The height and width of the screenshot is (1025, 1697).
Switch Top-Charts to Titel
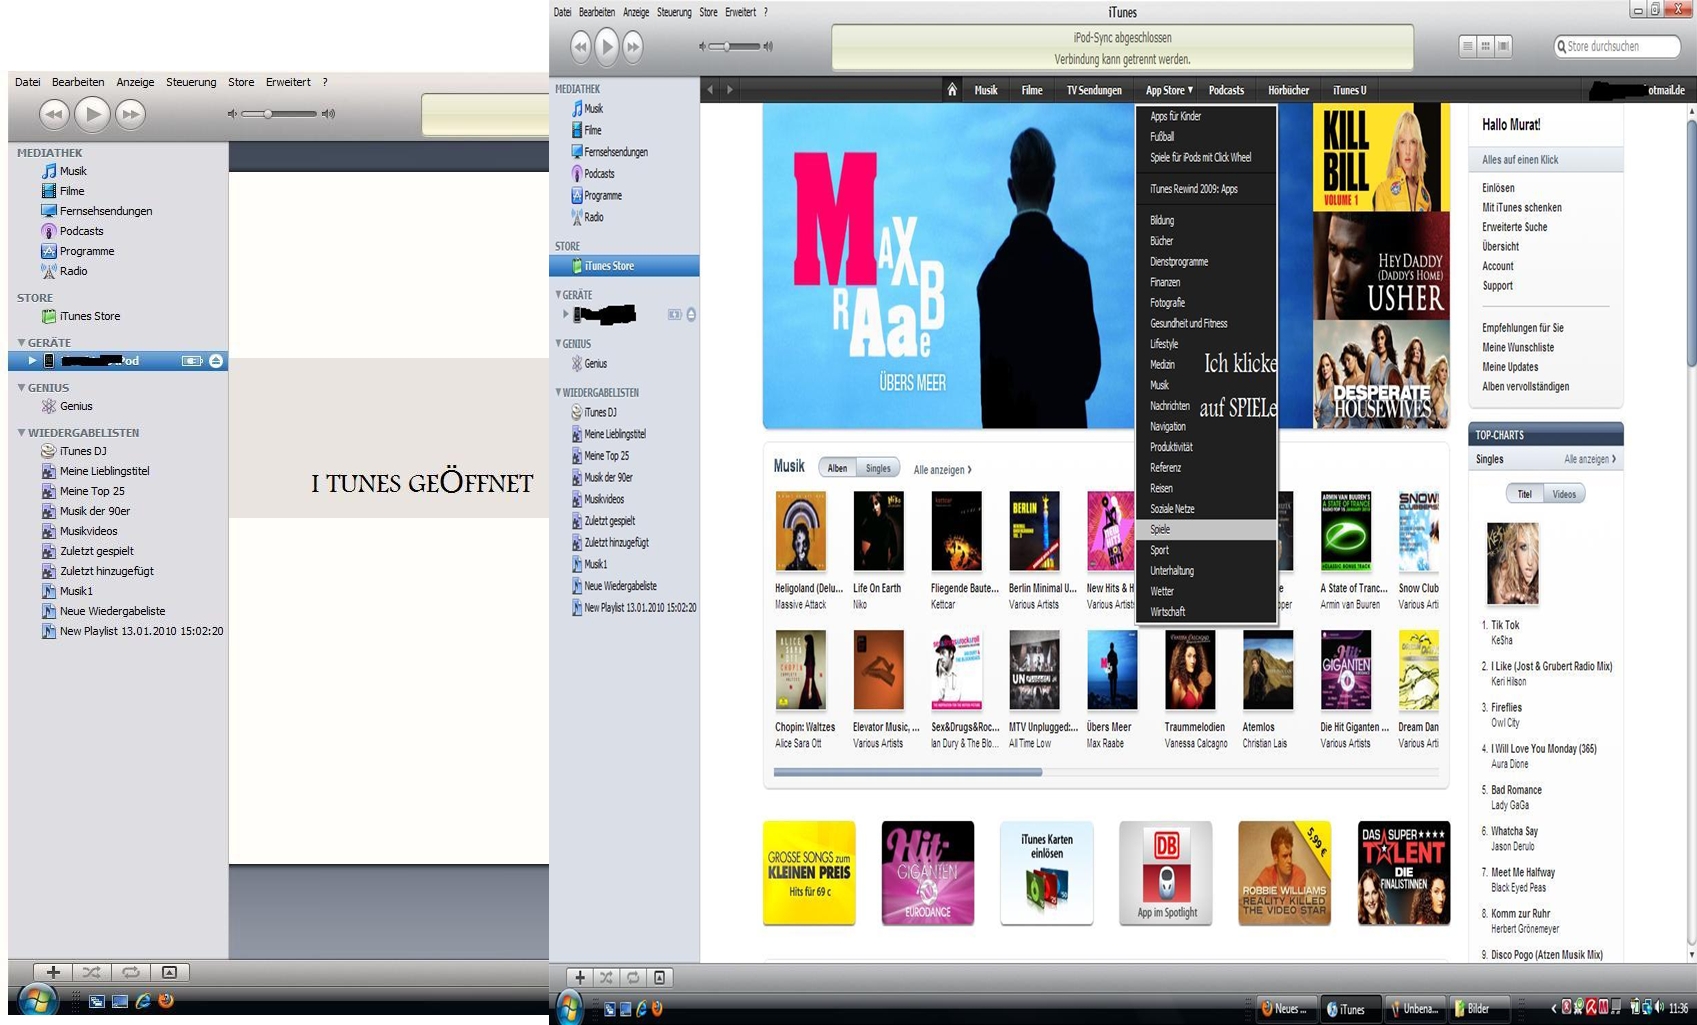(x=1525, y=494)
